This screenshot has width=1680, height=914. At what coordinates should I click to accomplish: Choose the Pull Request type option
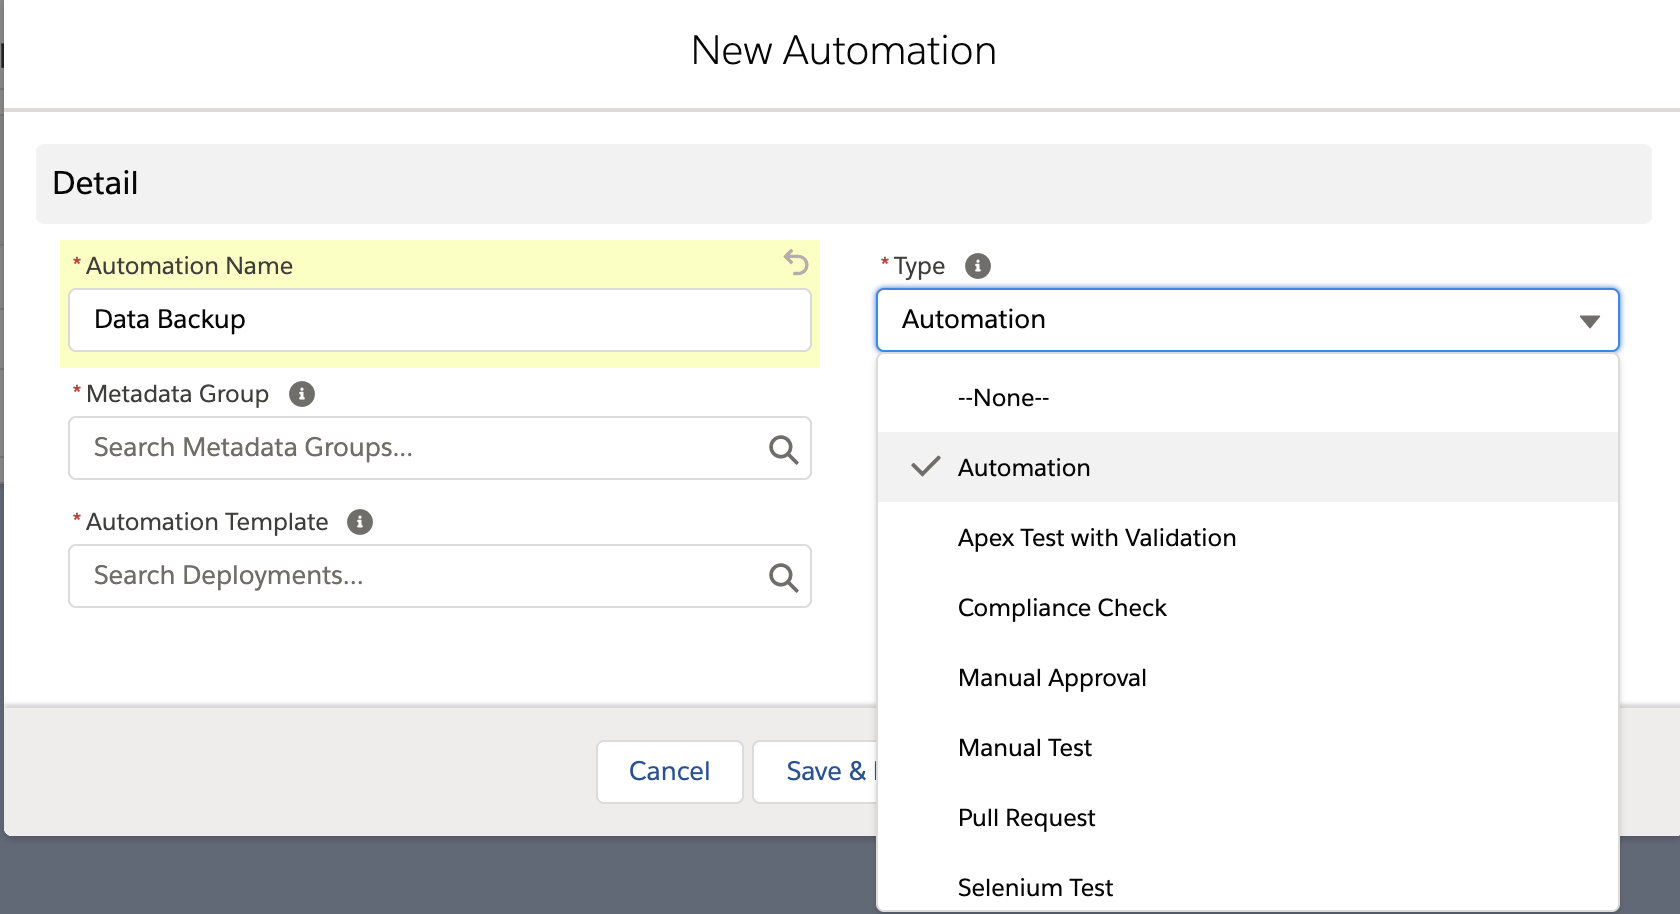1248,817
